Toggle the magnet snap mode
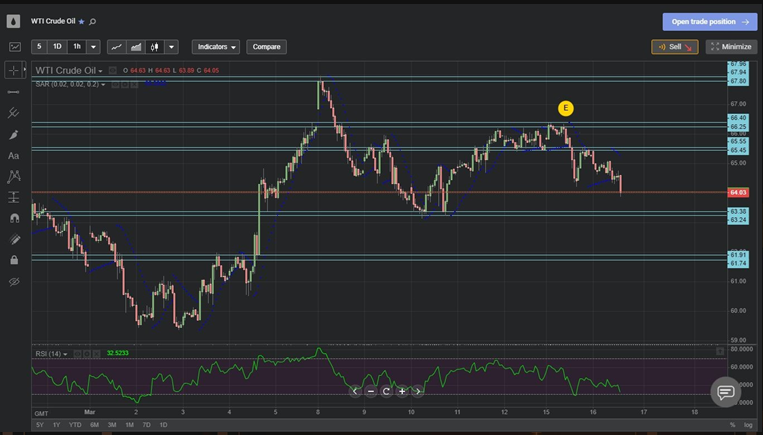Viewport: 763px width, 435px height. (x=14, y=218)
